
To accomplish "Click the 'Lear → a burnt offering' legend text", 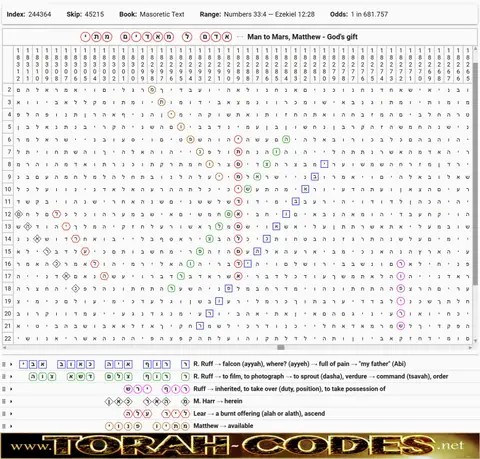I will pyautogui.click(x=259, y=413).
